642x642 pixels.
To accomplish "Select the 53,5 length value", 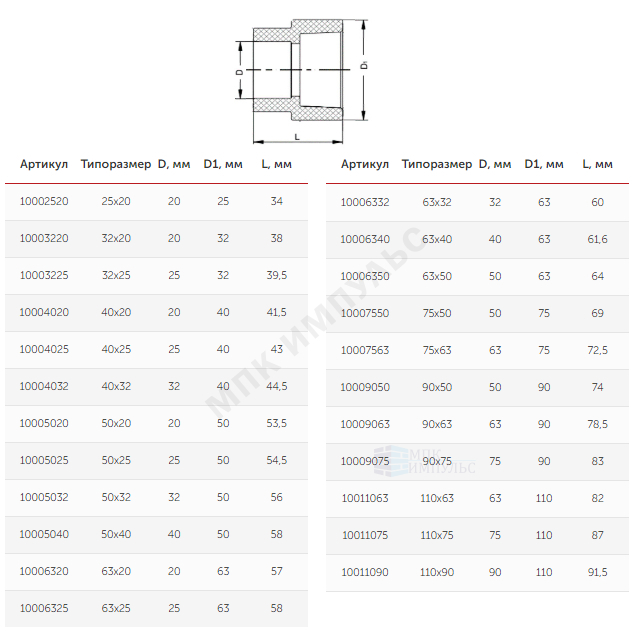I will pyautogui.click(x=277, y=423).
